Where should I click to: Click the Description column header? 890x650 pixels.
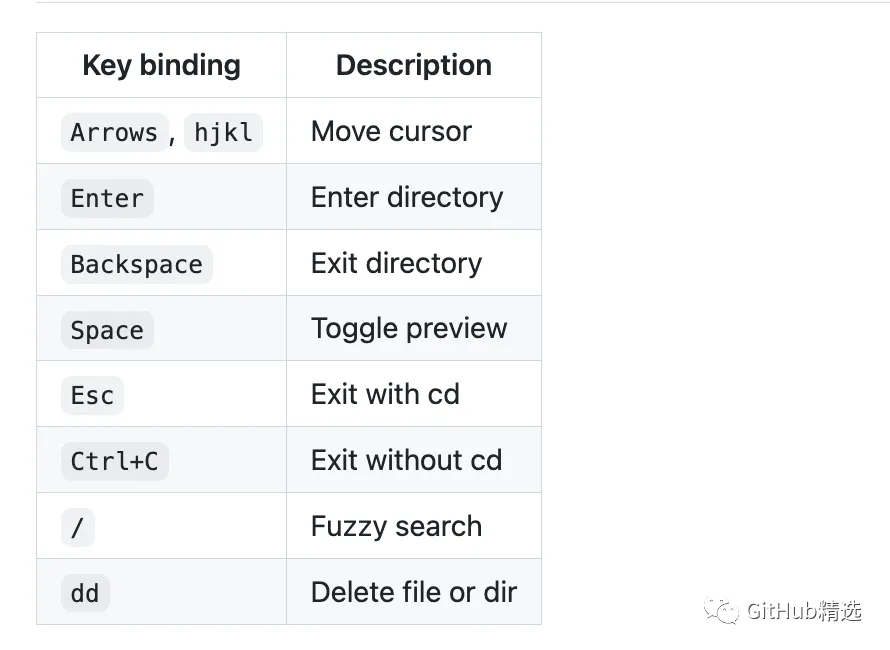coord(413,65)
